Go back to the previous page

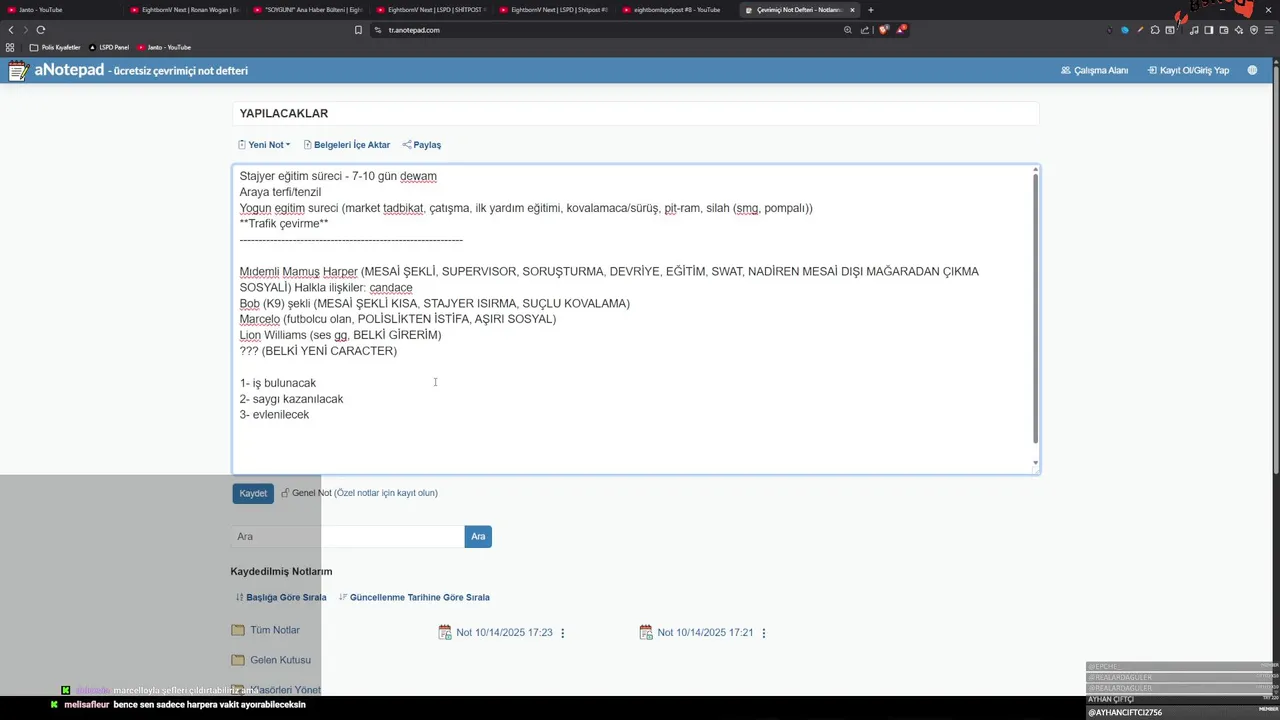pyautogui.click(x=11, y=30)
